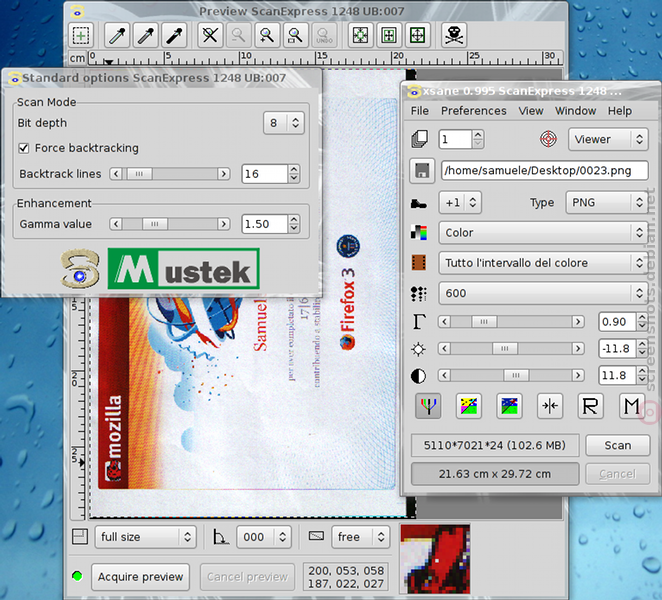
Task: Click the Scan button
Action: [x=618, y=445]
